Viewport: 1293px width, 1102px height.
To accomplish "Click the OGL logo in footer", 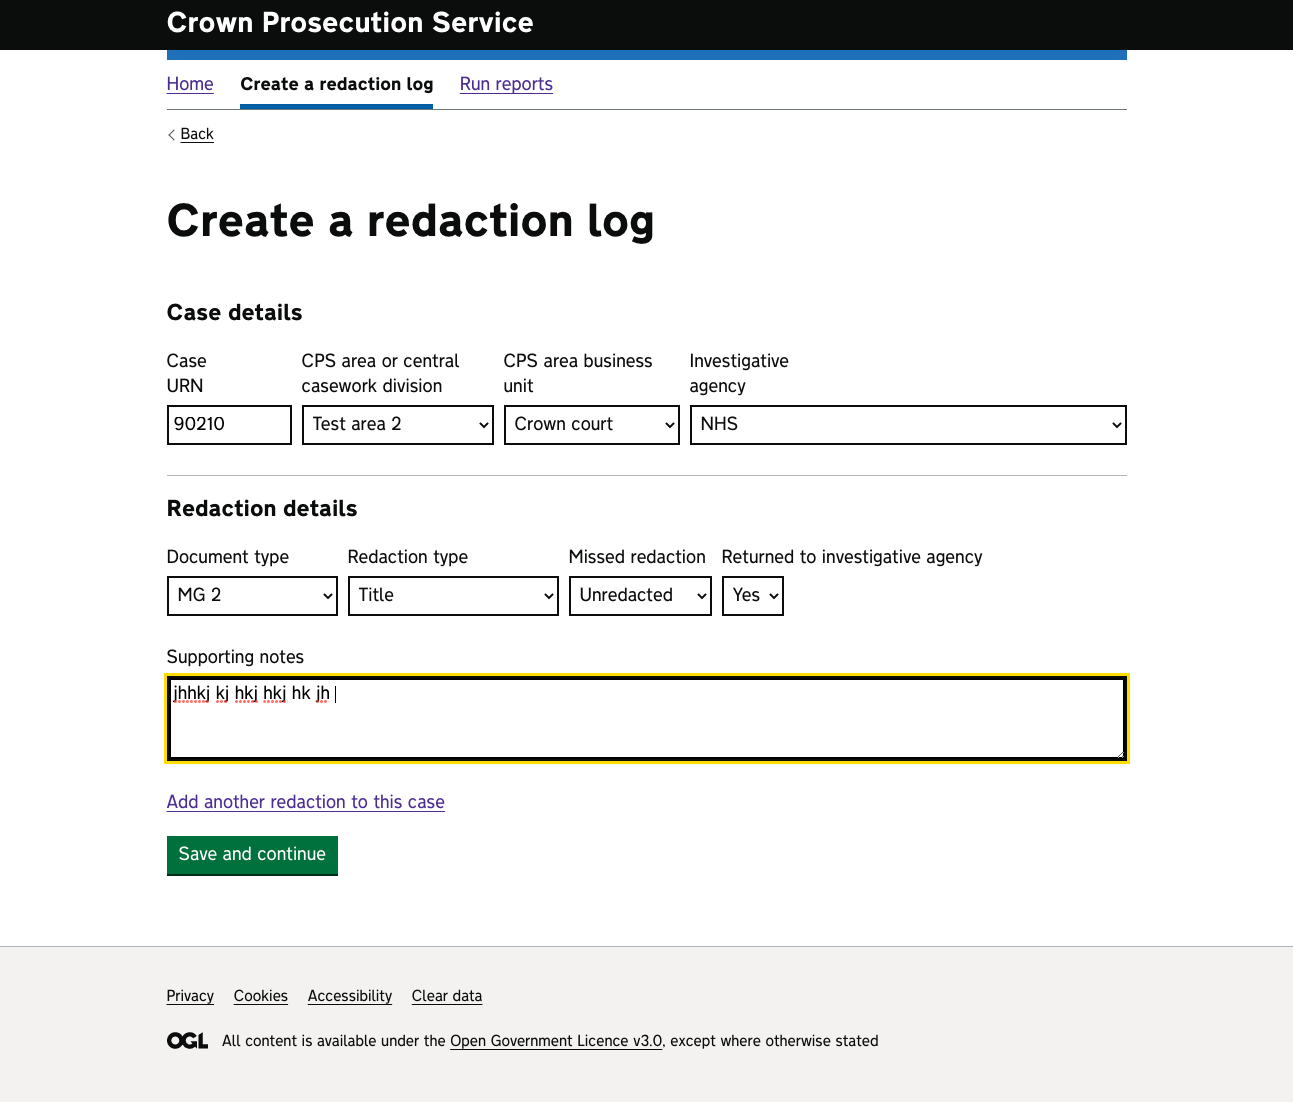I will click(x=187, y=1041).
